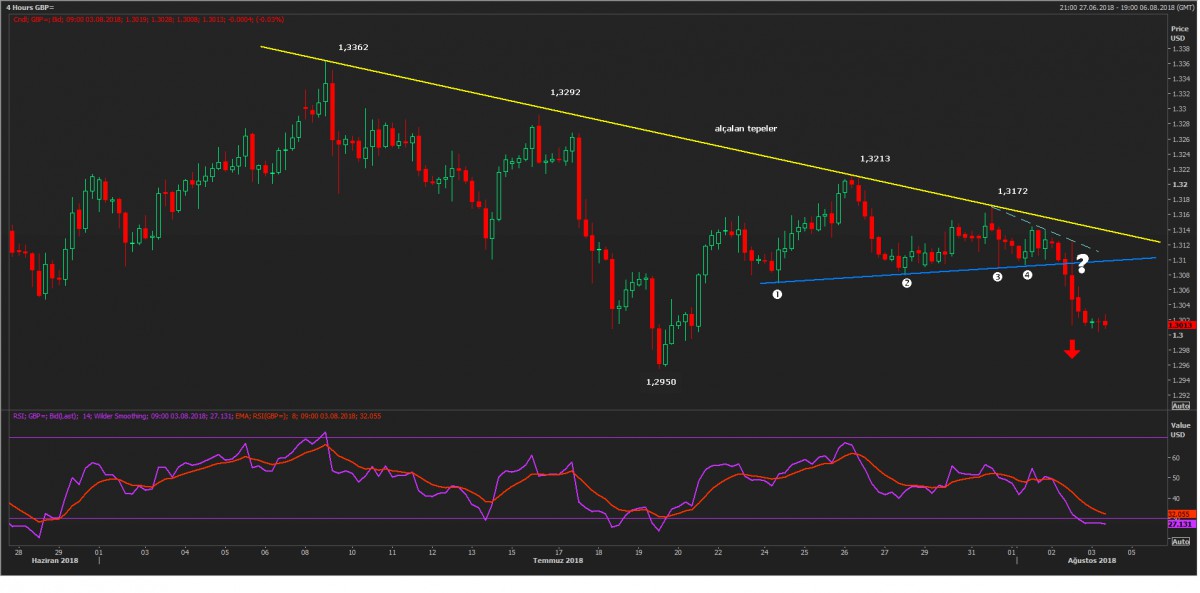Toggle Auto scale on the price axis
Viewport: 1200px width, 593px height.
[x=1180, y=405]
